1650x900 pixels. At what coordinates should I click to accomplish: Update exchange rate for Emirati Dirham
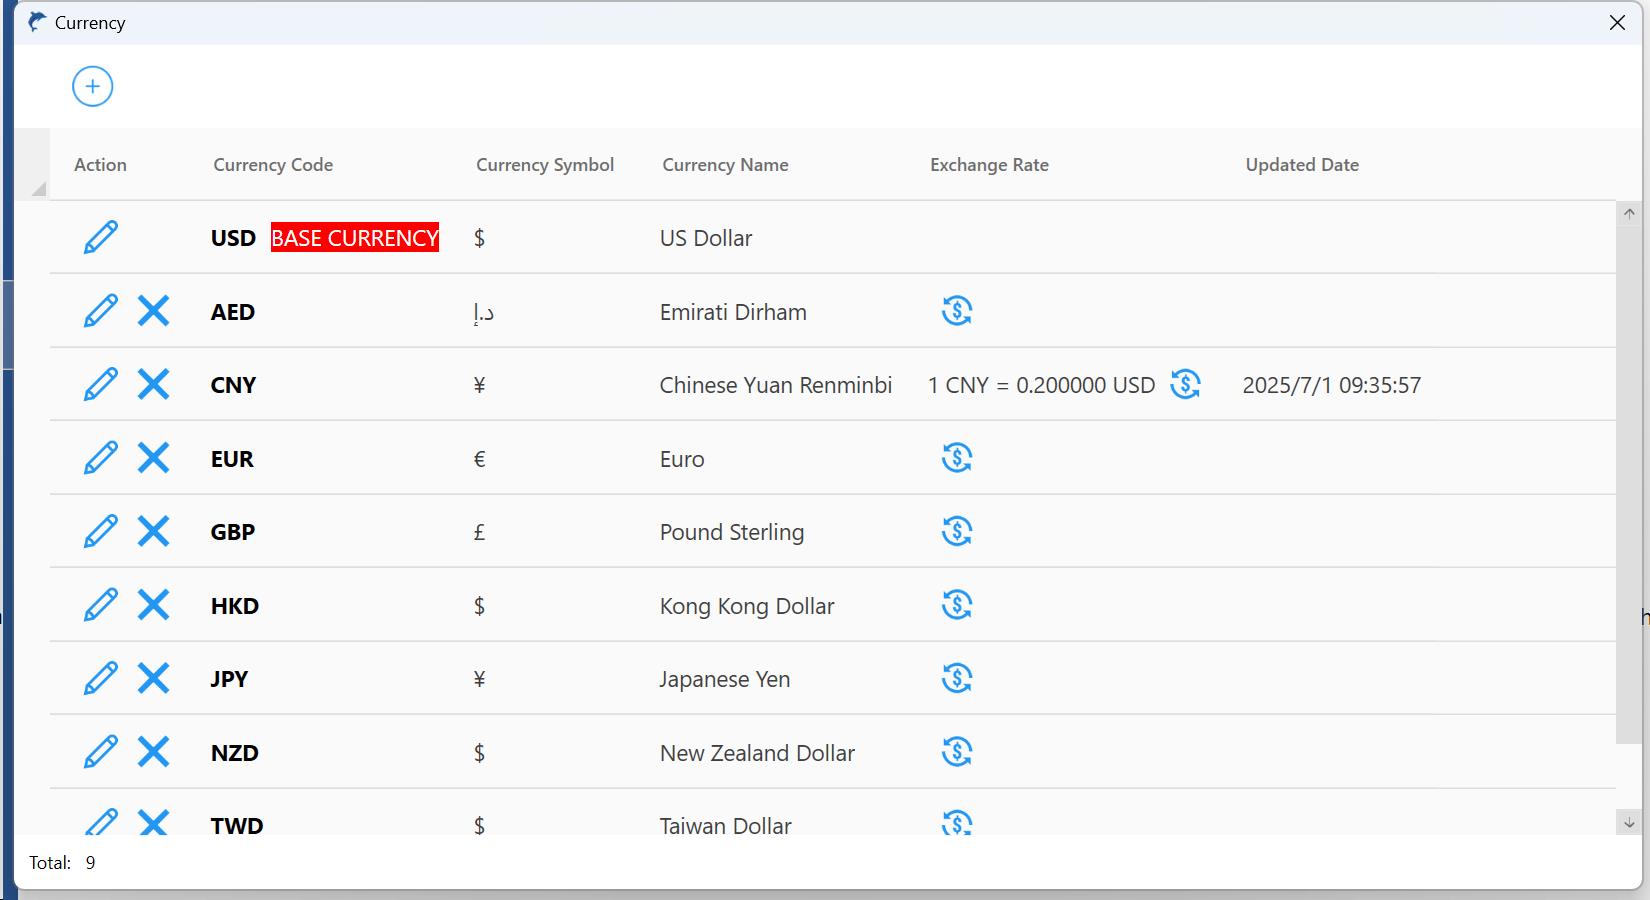tap(956, 311)
